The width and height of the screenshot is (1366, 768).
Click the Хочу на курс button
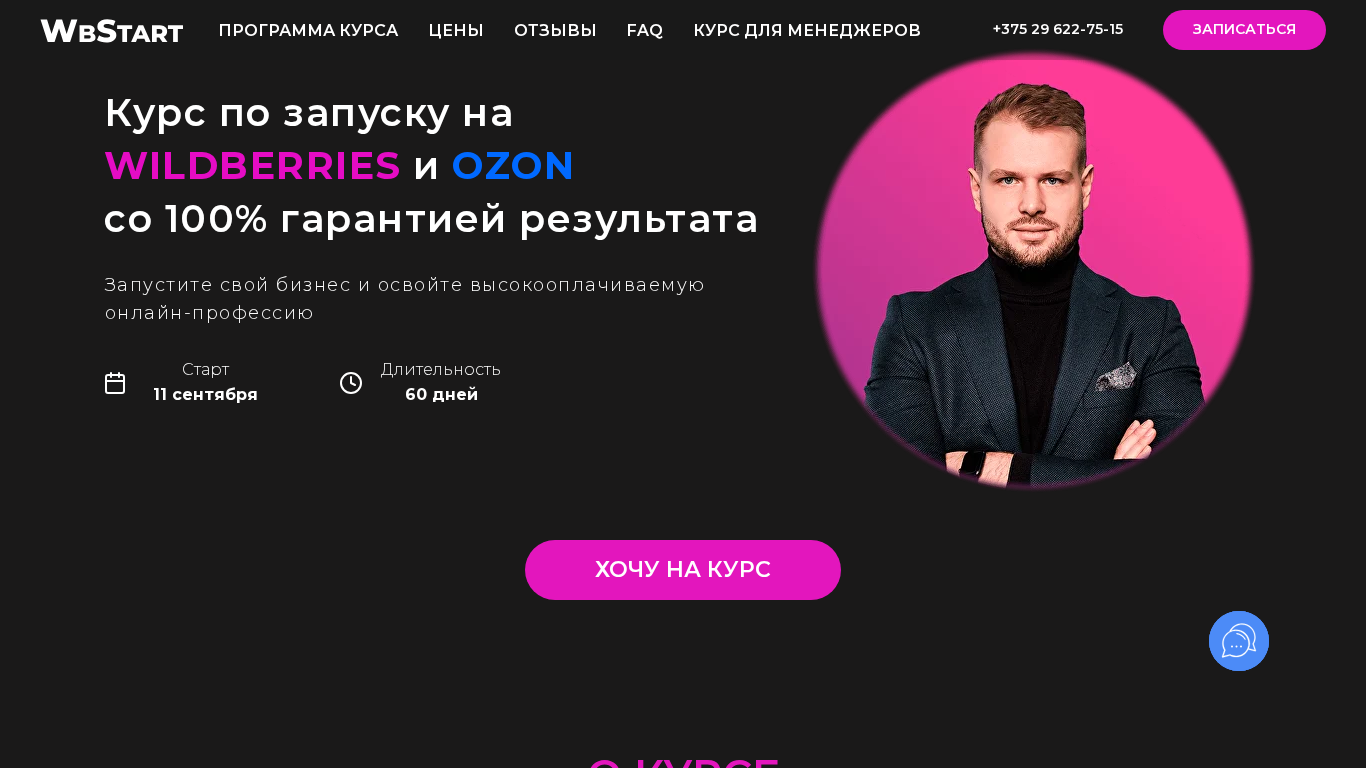click(683, 570)
